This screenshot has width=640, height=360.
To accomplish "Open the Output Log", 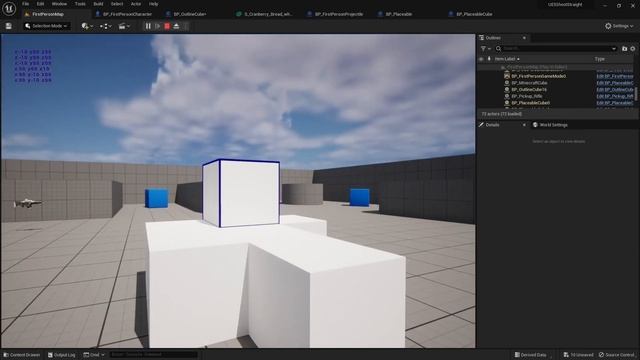I will click(62, 355).
